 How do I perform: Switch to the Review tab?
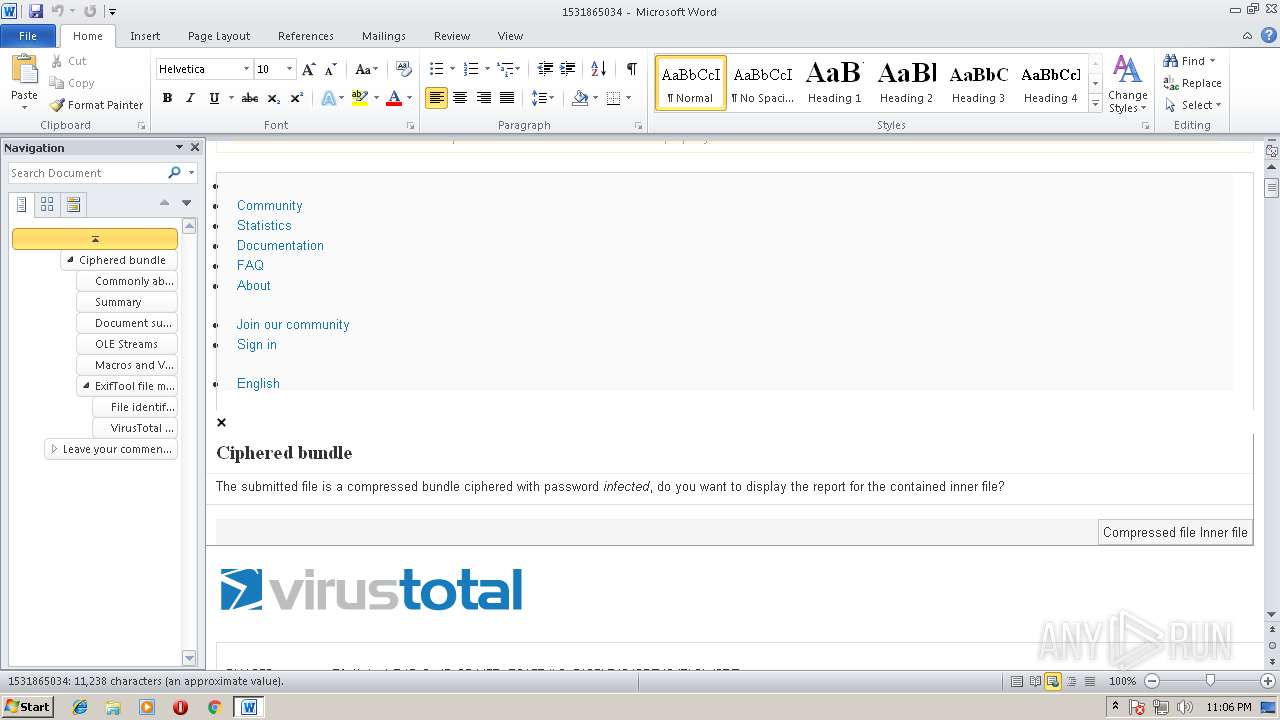pos(452,36)
